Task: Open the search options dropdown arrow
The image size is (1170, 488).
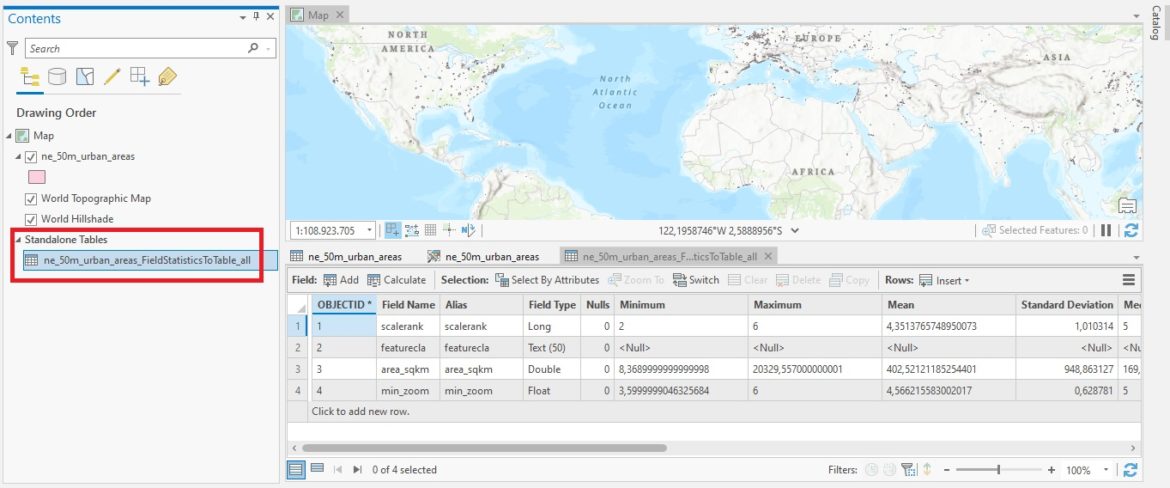Action: pyautogui.click(x=269, y=48)
